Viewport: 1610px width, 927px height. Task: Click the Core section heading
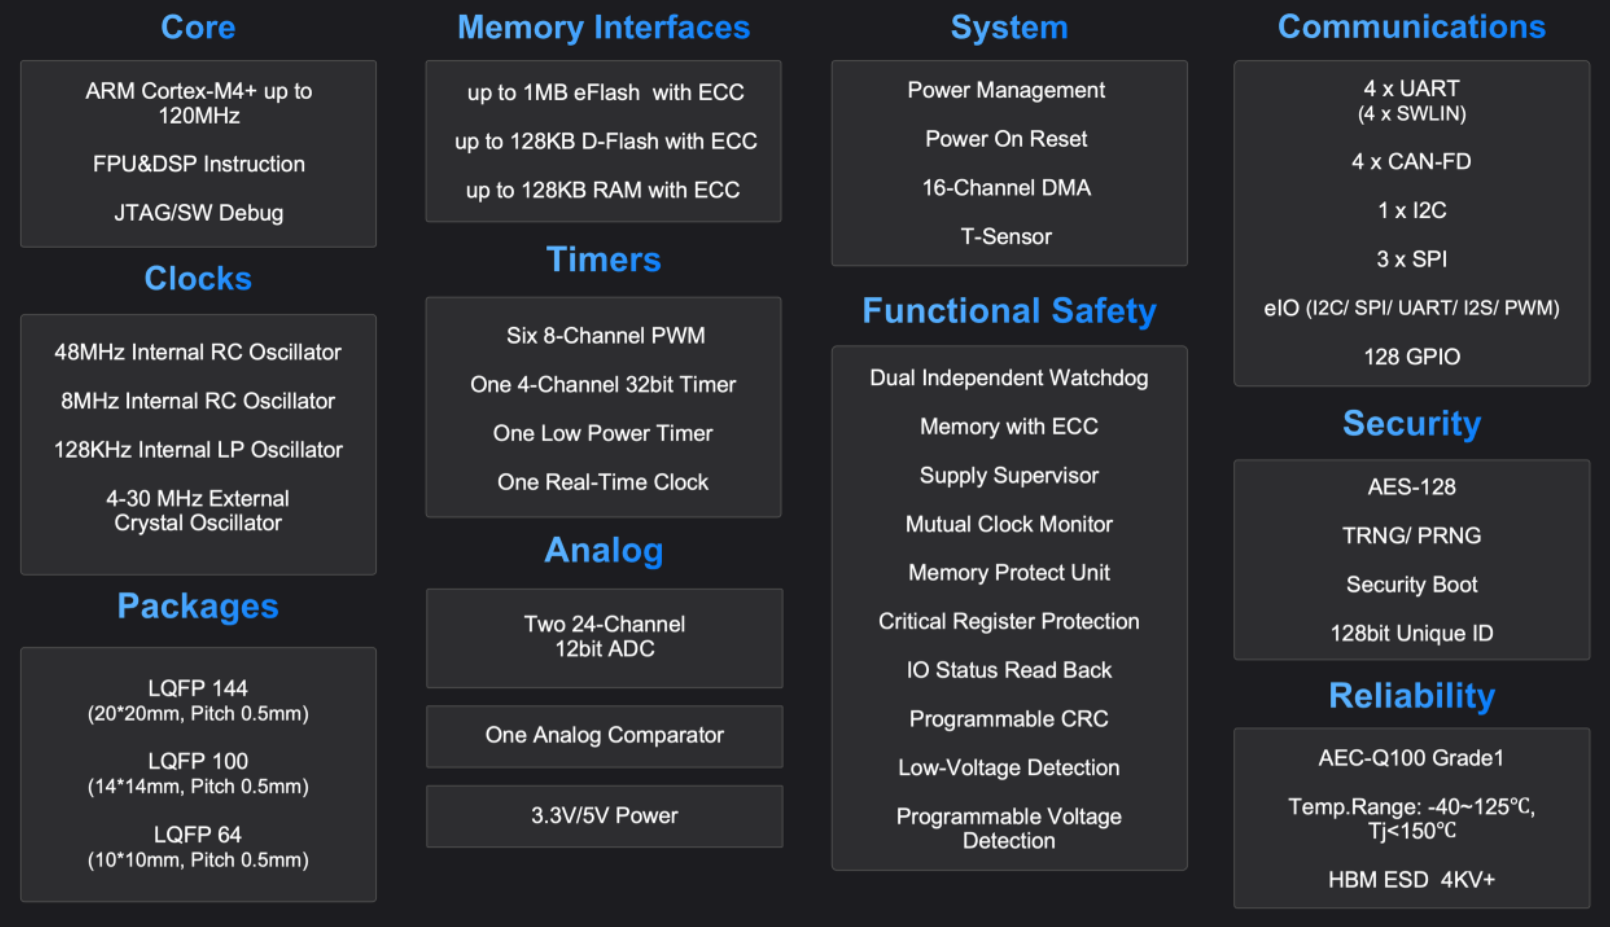198,27
